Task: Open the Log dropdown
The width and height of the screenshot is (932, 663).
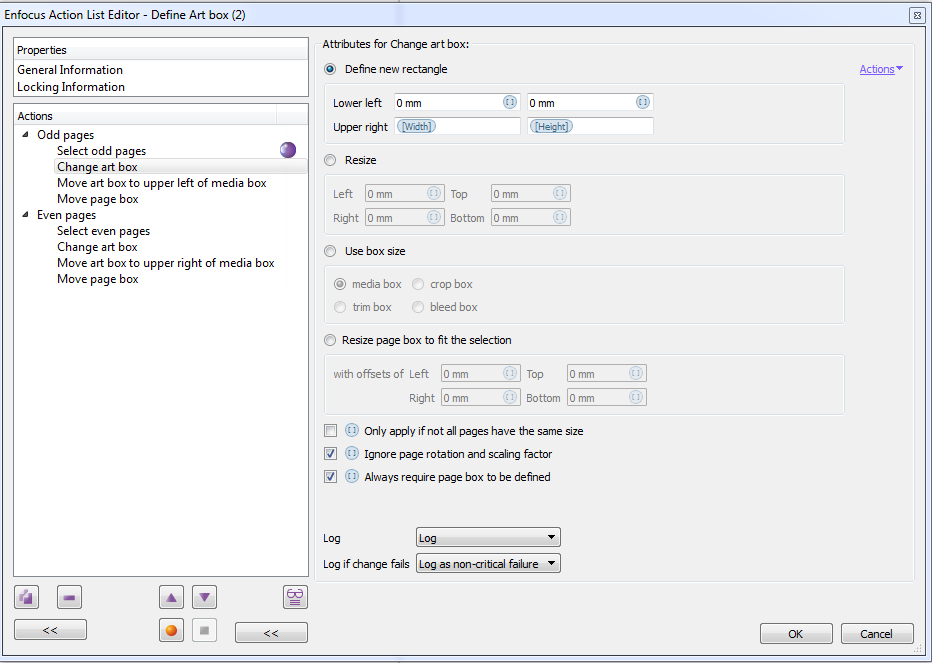Action: tap(488, 538)
